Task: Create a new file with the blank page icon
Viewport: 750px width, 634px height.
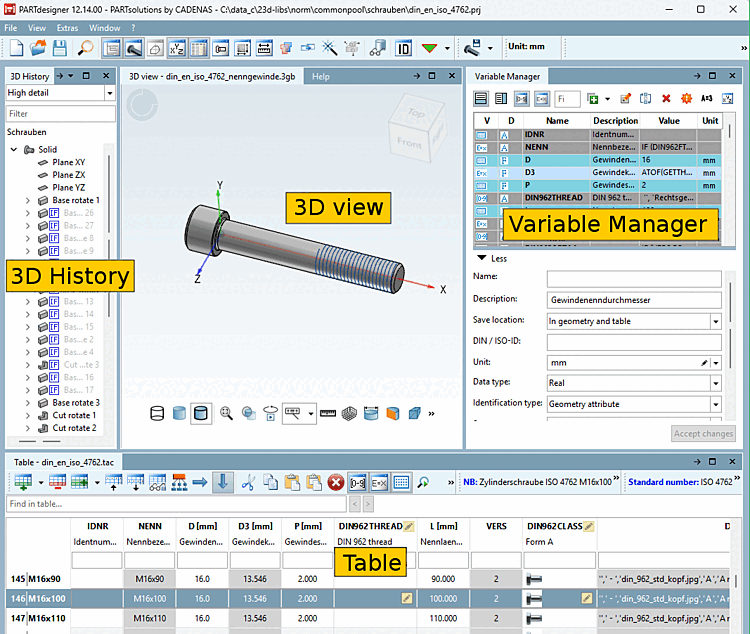Action: click(x=16, y=48)
